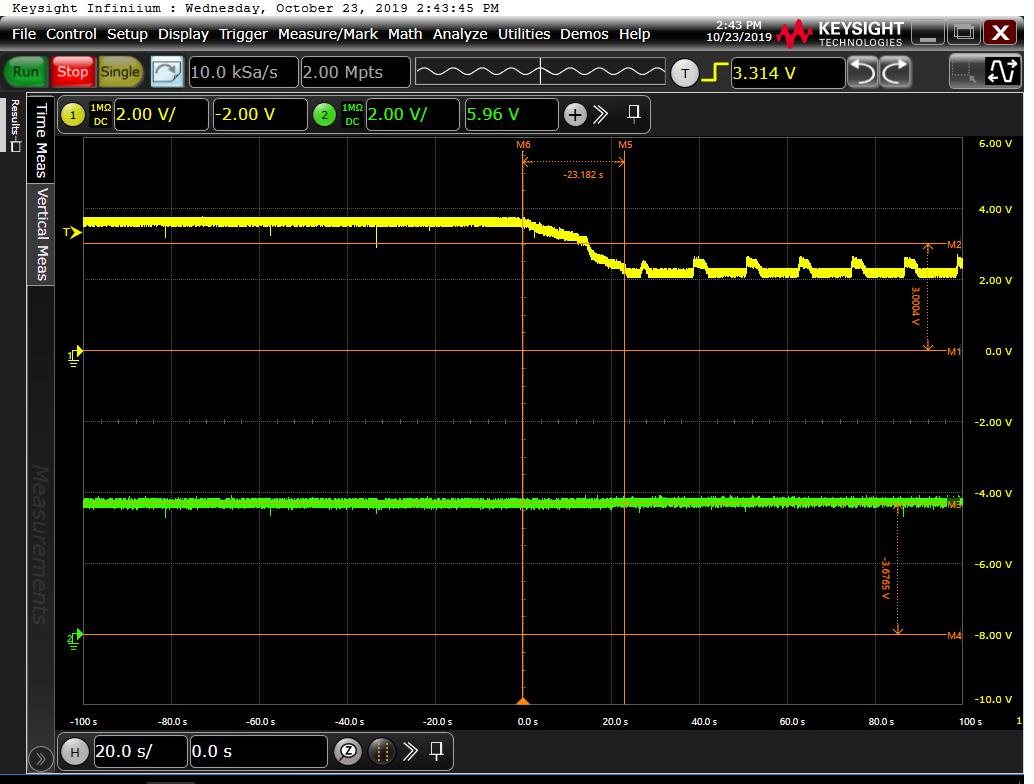Screen dimensions: 1034x784
Task: Open the Help menu
Action: click(x=634, y=34)
